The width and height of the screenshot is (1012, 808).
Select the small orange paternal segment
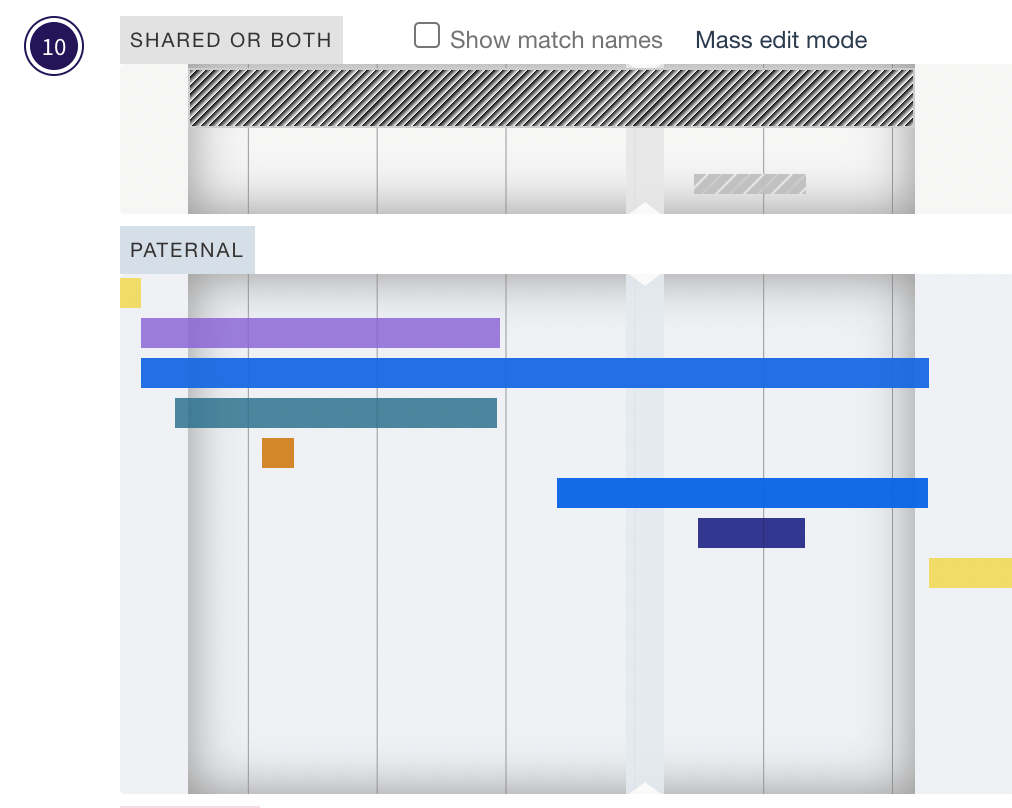[x=278, y=452]
